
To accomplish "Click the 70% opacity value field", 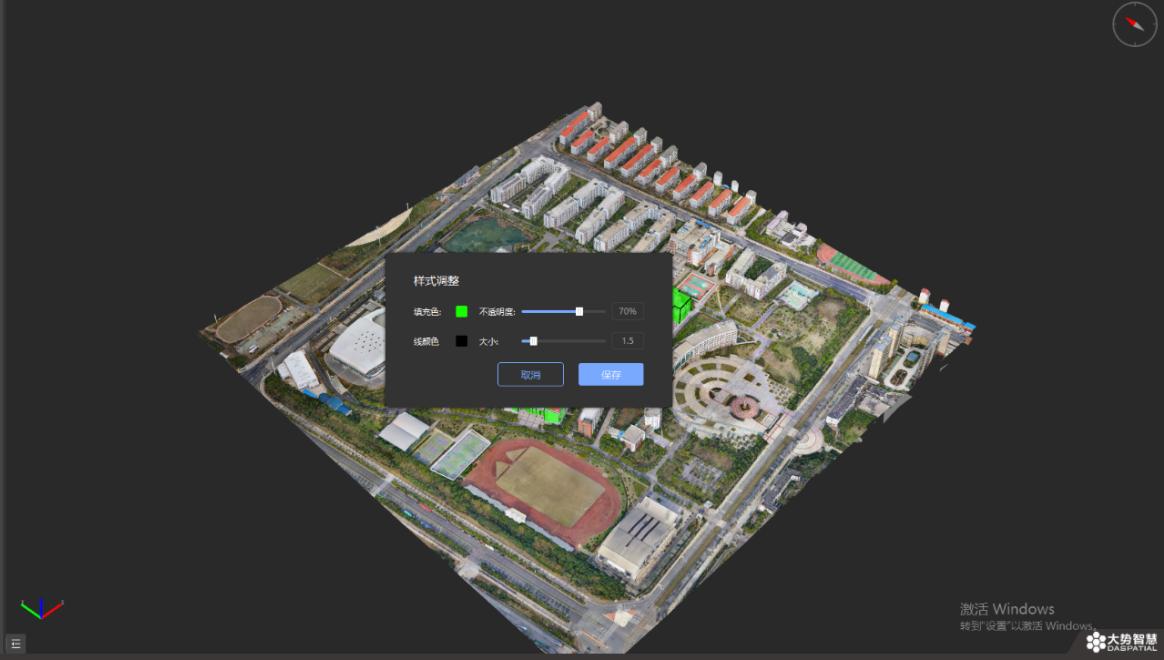I will click(627, 312).
